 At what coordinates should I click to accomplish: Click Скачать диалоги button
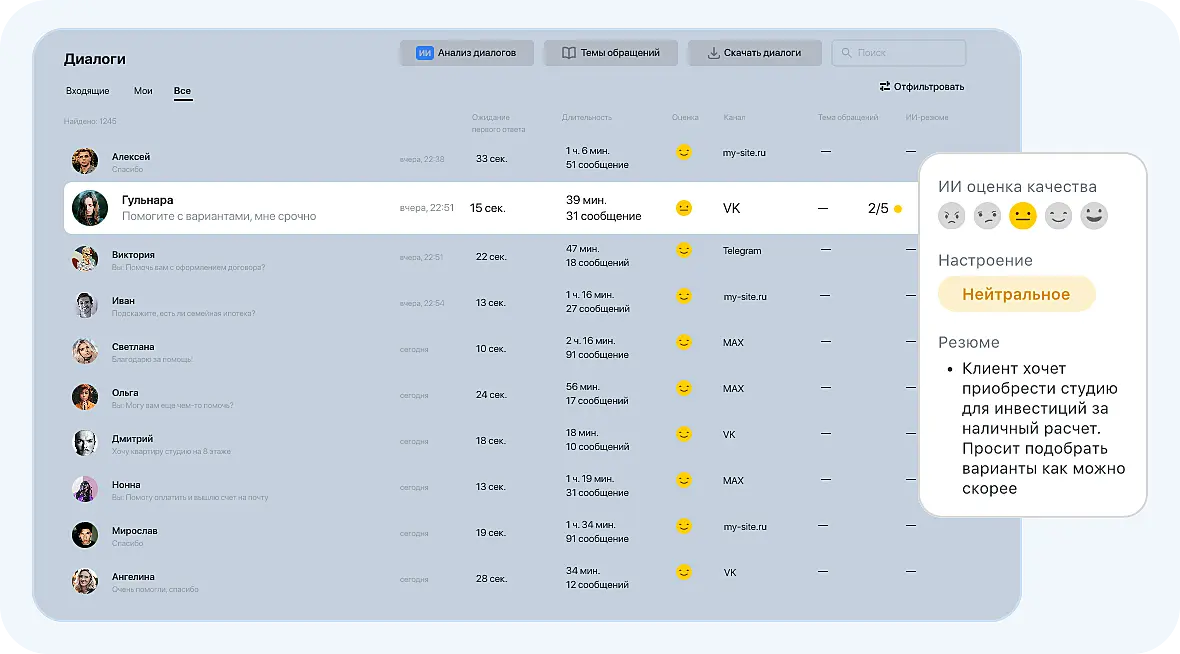point(754,53)
